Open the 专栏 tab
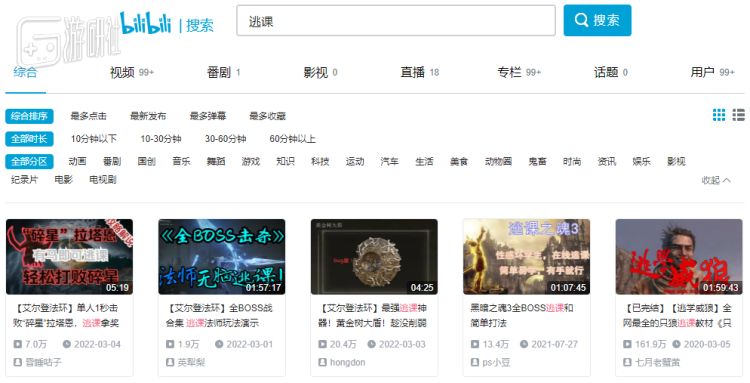 [519, 72]
